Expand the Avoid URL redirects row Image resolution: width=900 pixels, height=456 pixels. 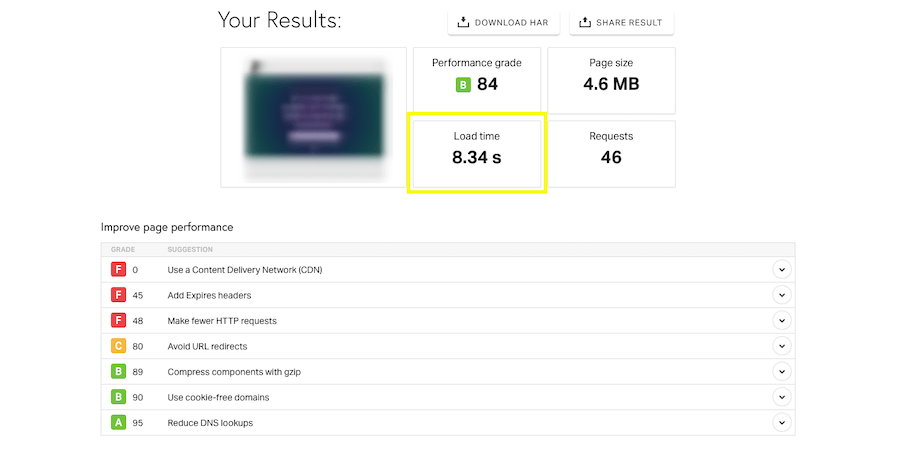coord(781,346)
